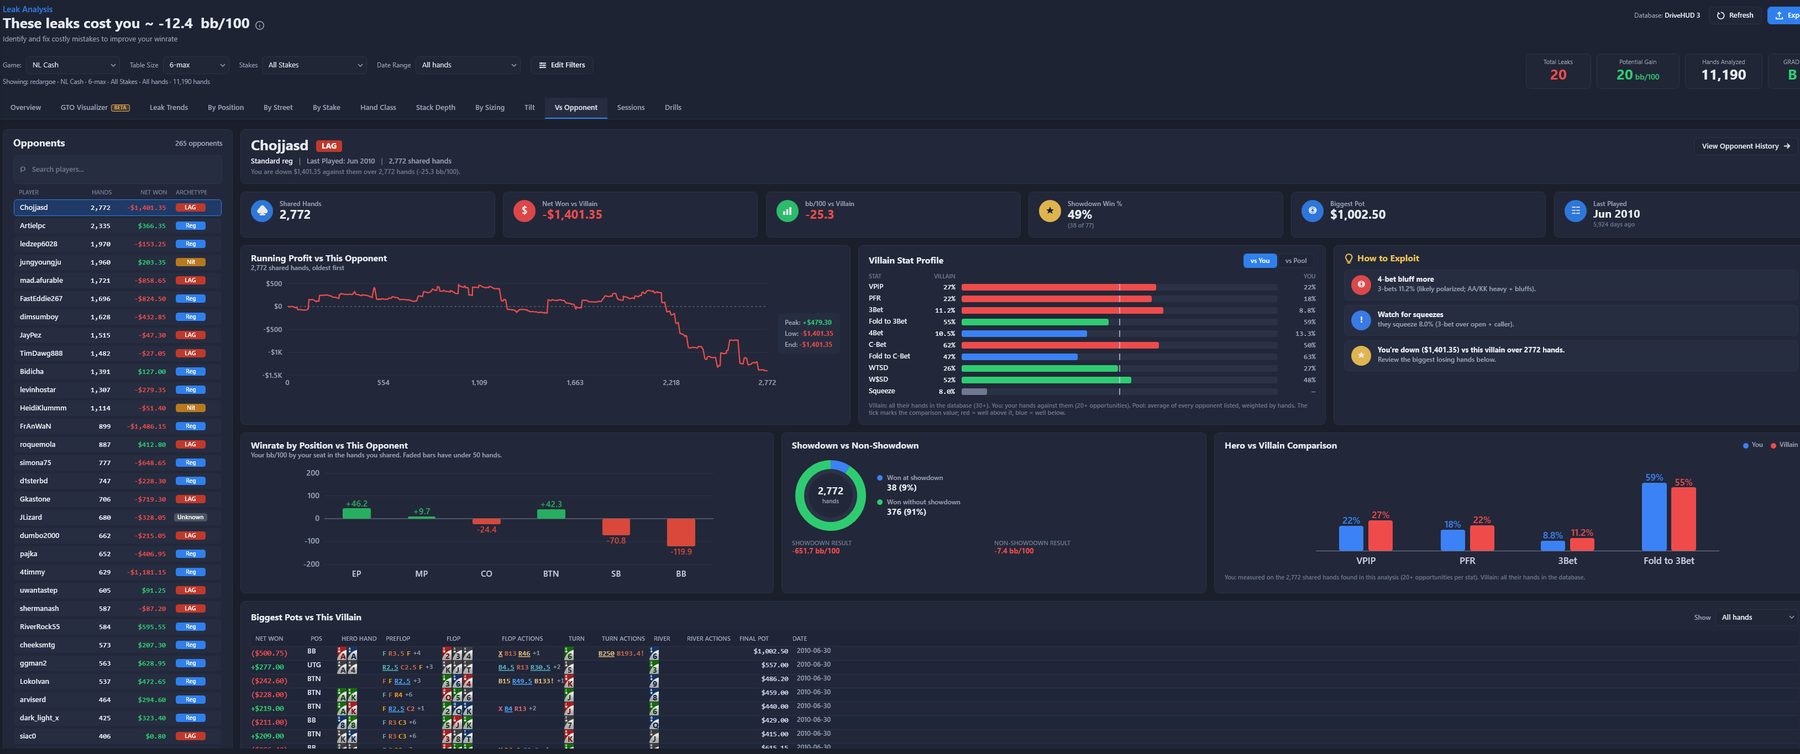
Task: Click the red BB bar in Winrate by Position
Action: click(x=681, y=532)
